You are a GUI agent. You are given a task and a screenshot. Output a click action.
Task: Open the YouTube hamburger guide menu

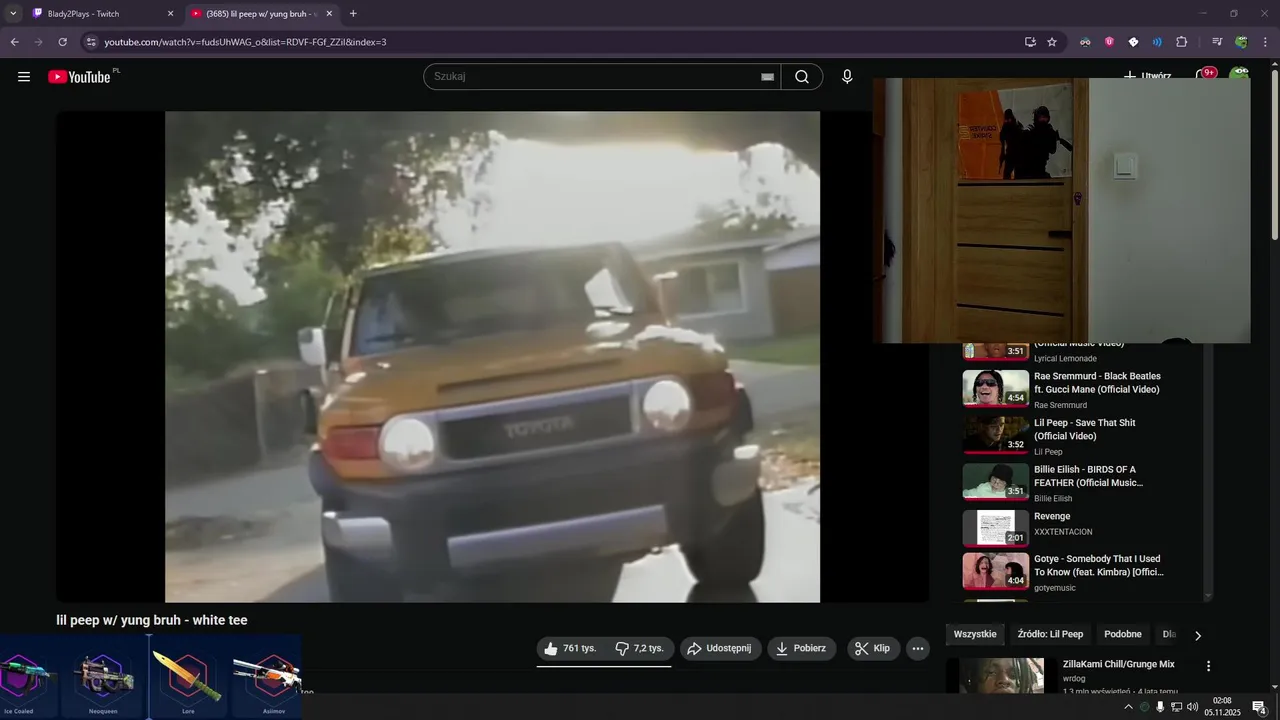click(x=24, y=77)
